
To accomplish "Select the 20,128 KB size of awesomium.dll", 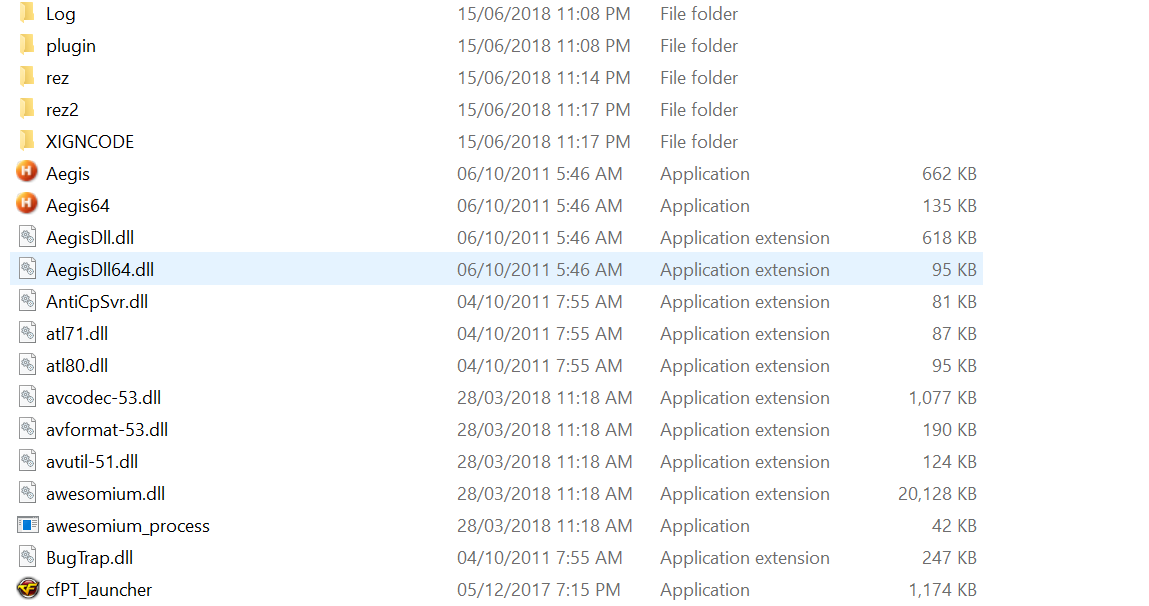I will tap(937, 494).
